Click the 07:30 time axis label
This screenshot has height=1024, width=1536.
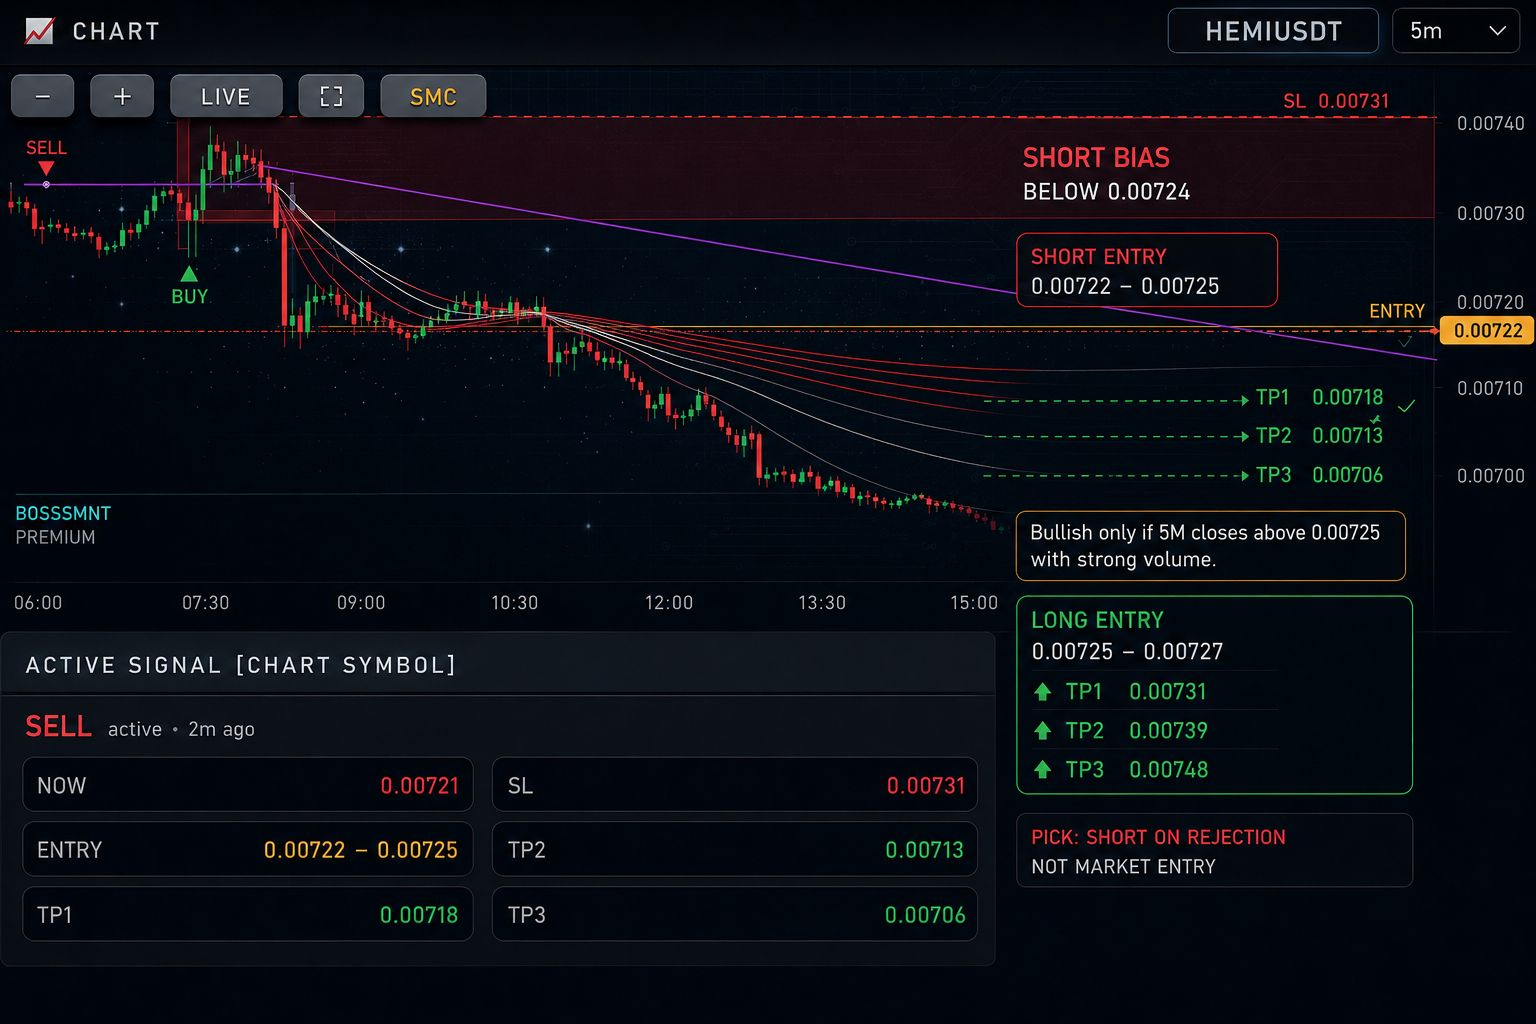point(205,603)
